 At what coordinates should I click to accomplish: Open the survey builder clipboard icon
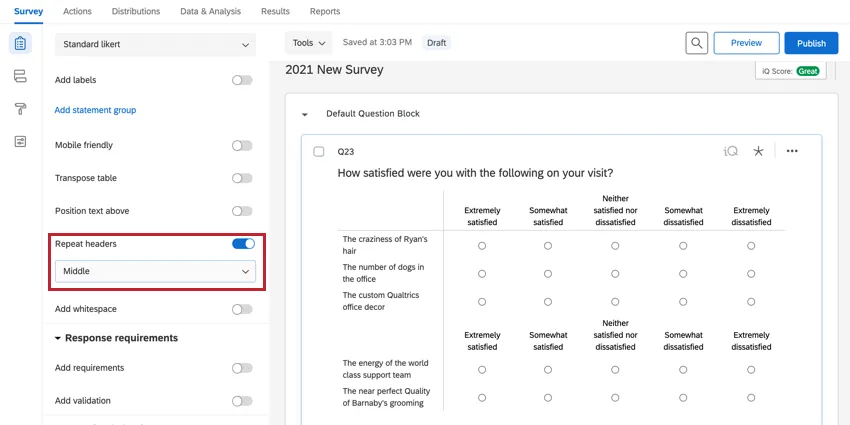tap(20, 44)
